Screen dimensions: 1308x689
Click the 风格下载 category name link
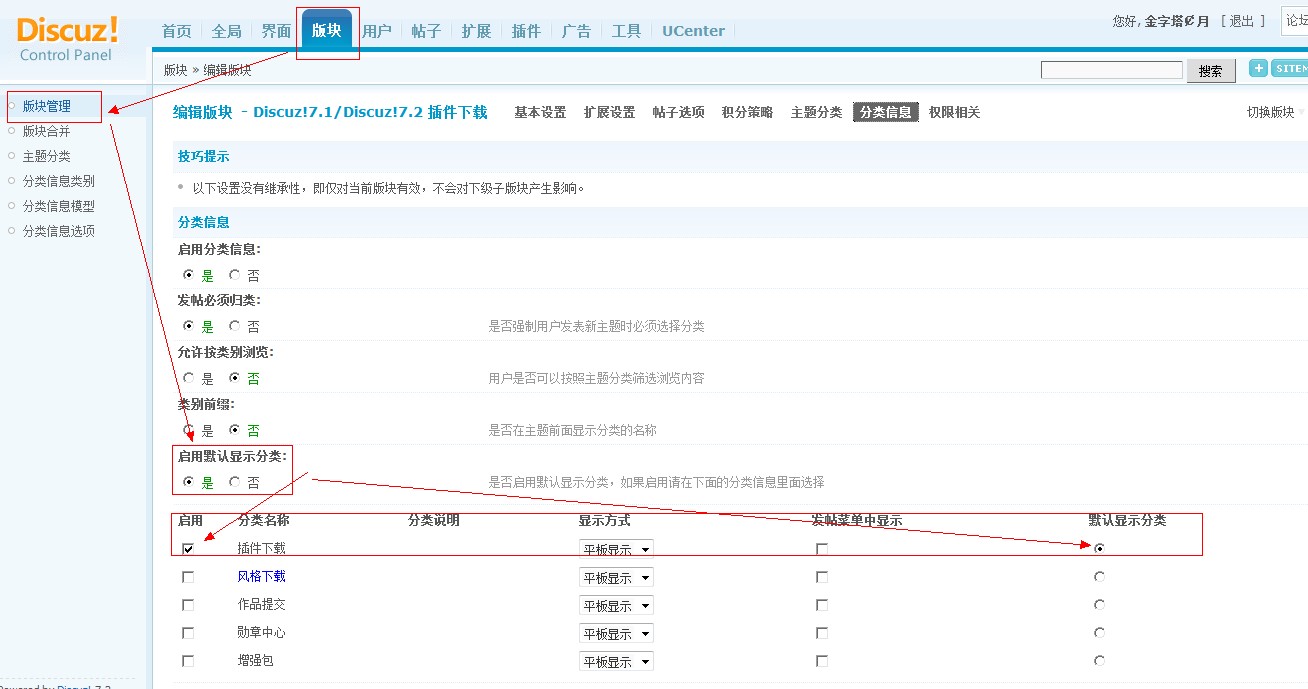(261, 577)
